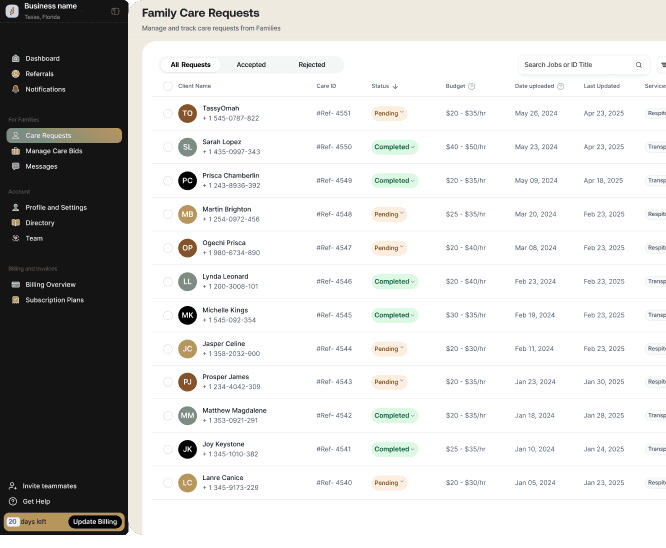
Task: Select Prosper James row checkbox
Action: pos(168,382)
